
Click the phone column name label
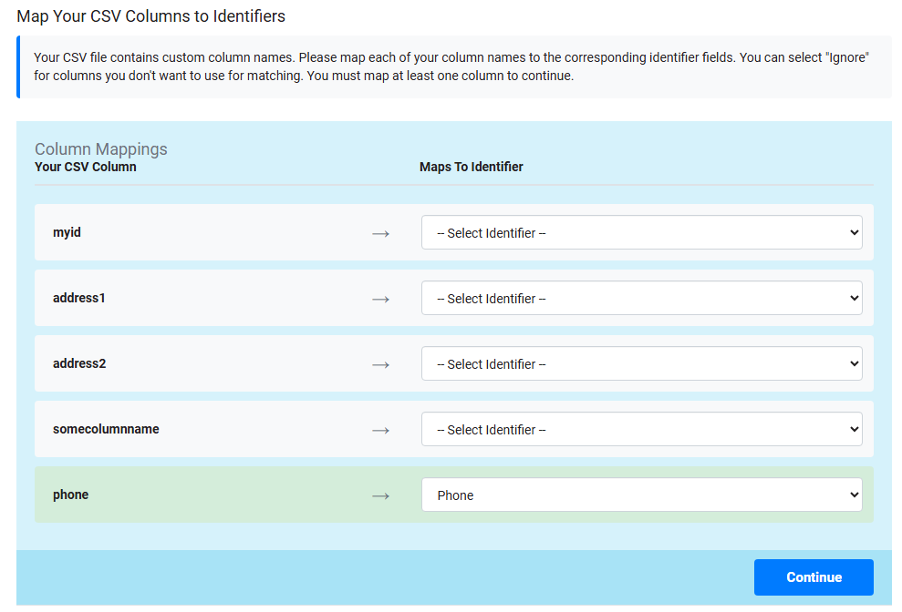pos(71,494)
